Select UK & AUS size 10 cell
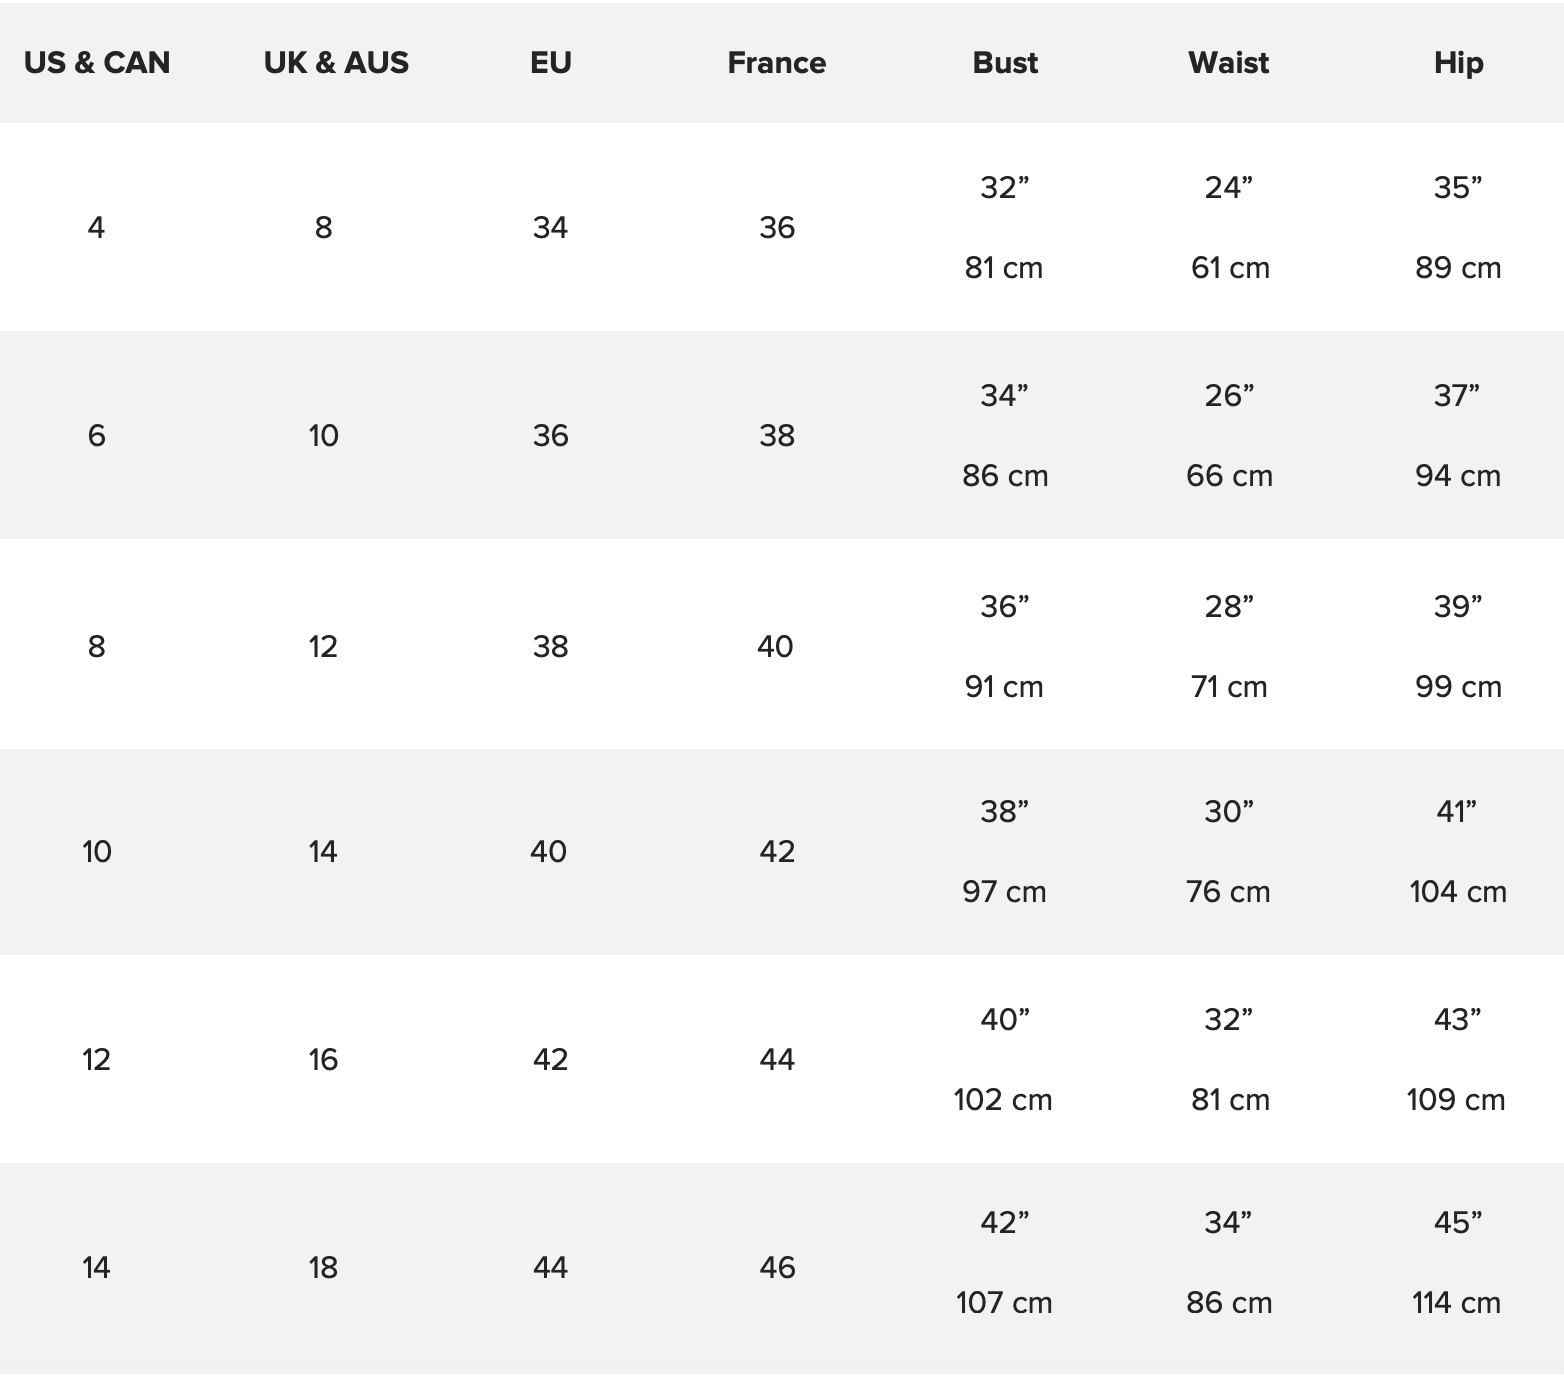Screen dimensions: 1564x1375 (x=323, y=436)
